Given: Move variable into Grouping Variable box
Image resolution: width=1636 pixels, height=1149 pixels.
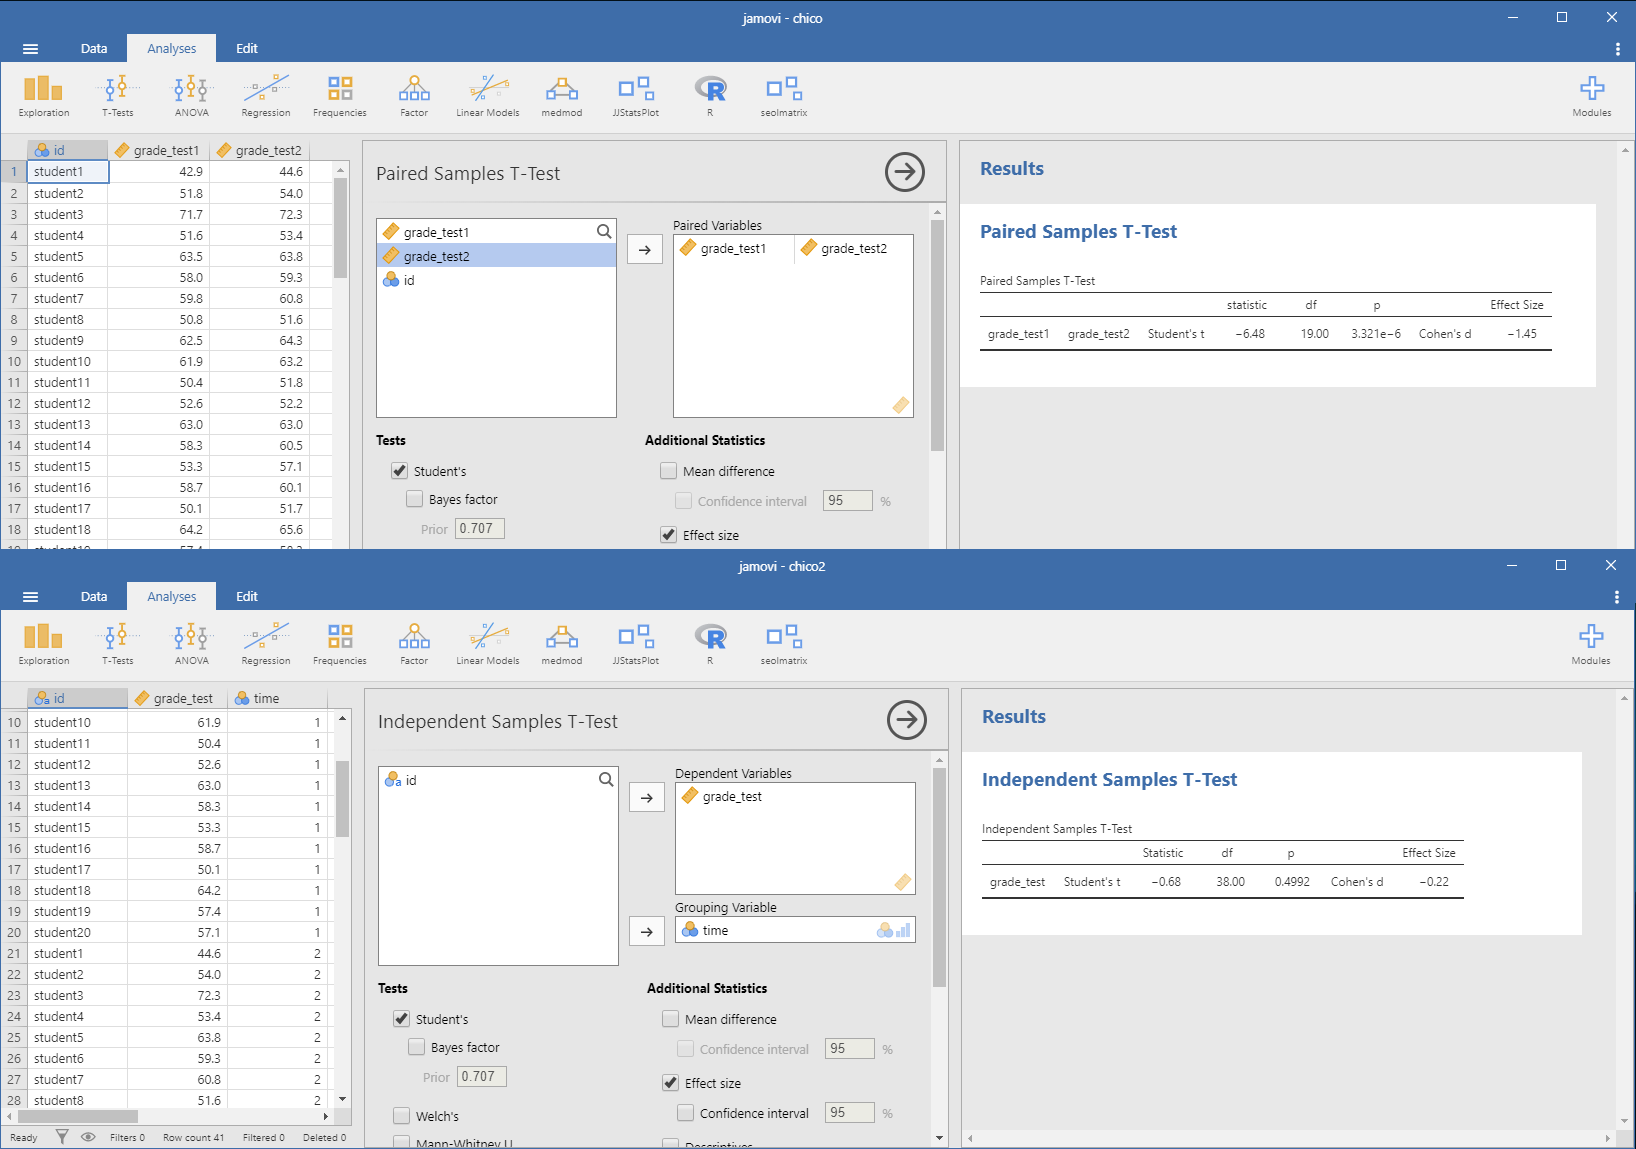Looking at the screenshot, I should tap(647, 931).
